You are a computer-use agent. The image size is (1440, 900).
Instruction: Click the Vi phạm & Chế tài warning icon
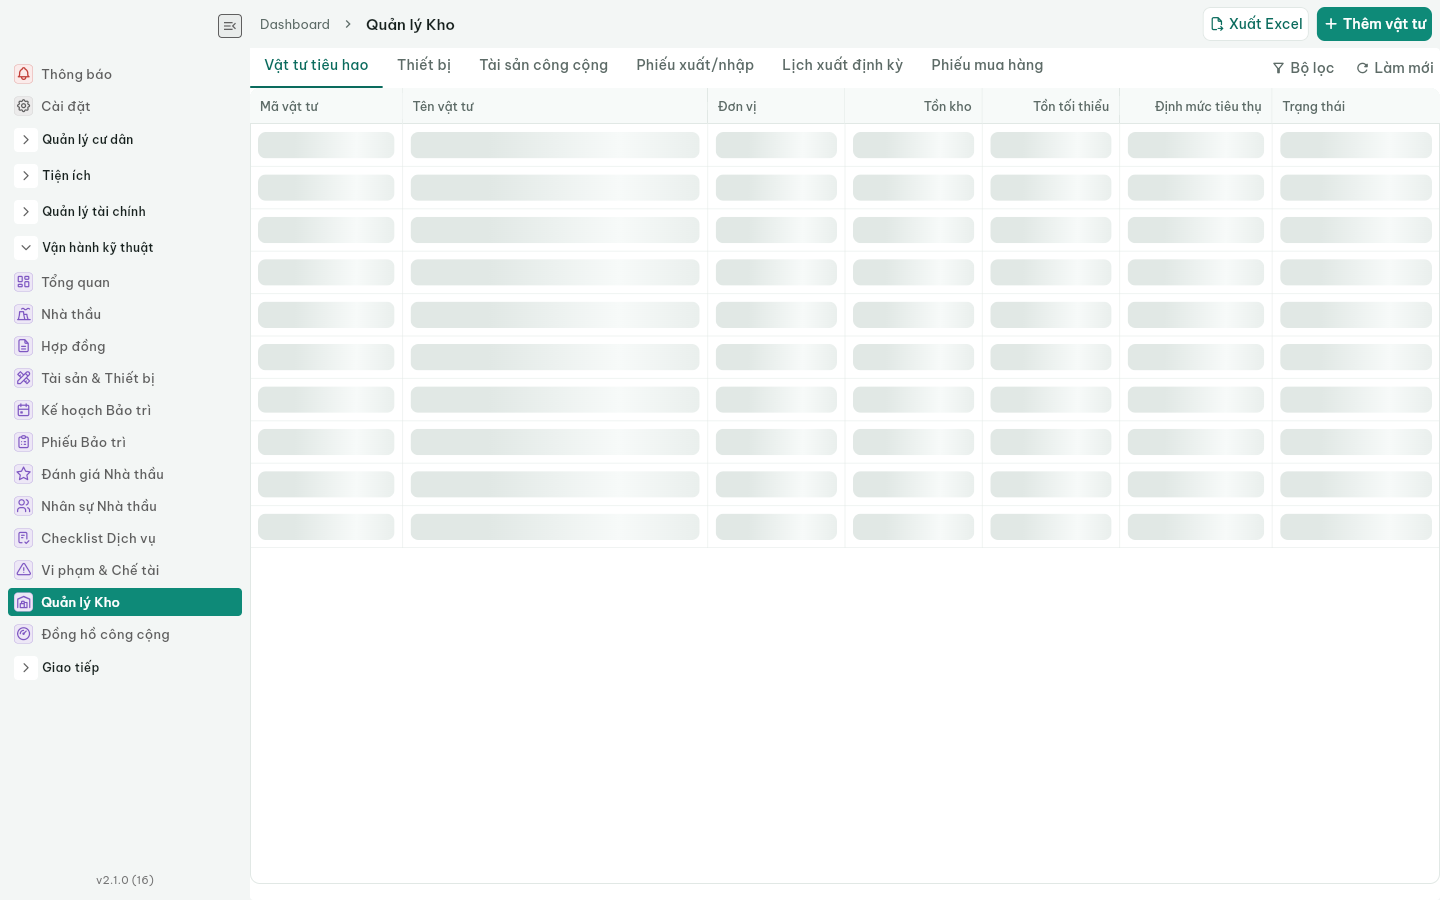(24, 570)
